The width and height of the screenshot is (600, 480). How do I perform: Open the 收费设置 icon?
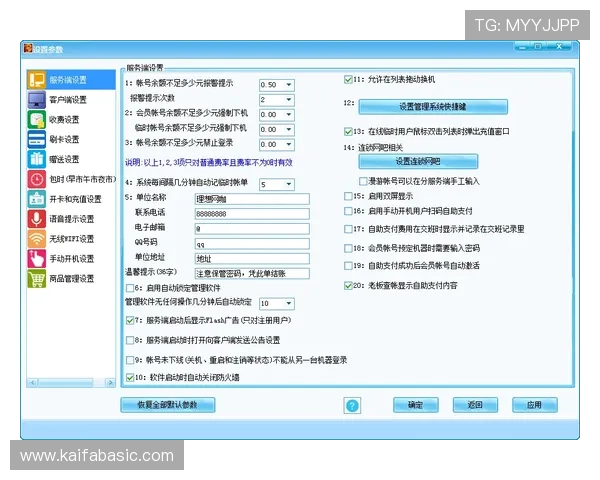click(37, 119)
